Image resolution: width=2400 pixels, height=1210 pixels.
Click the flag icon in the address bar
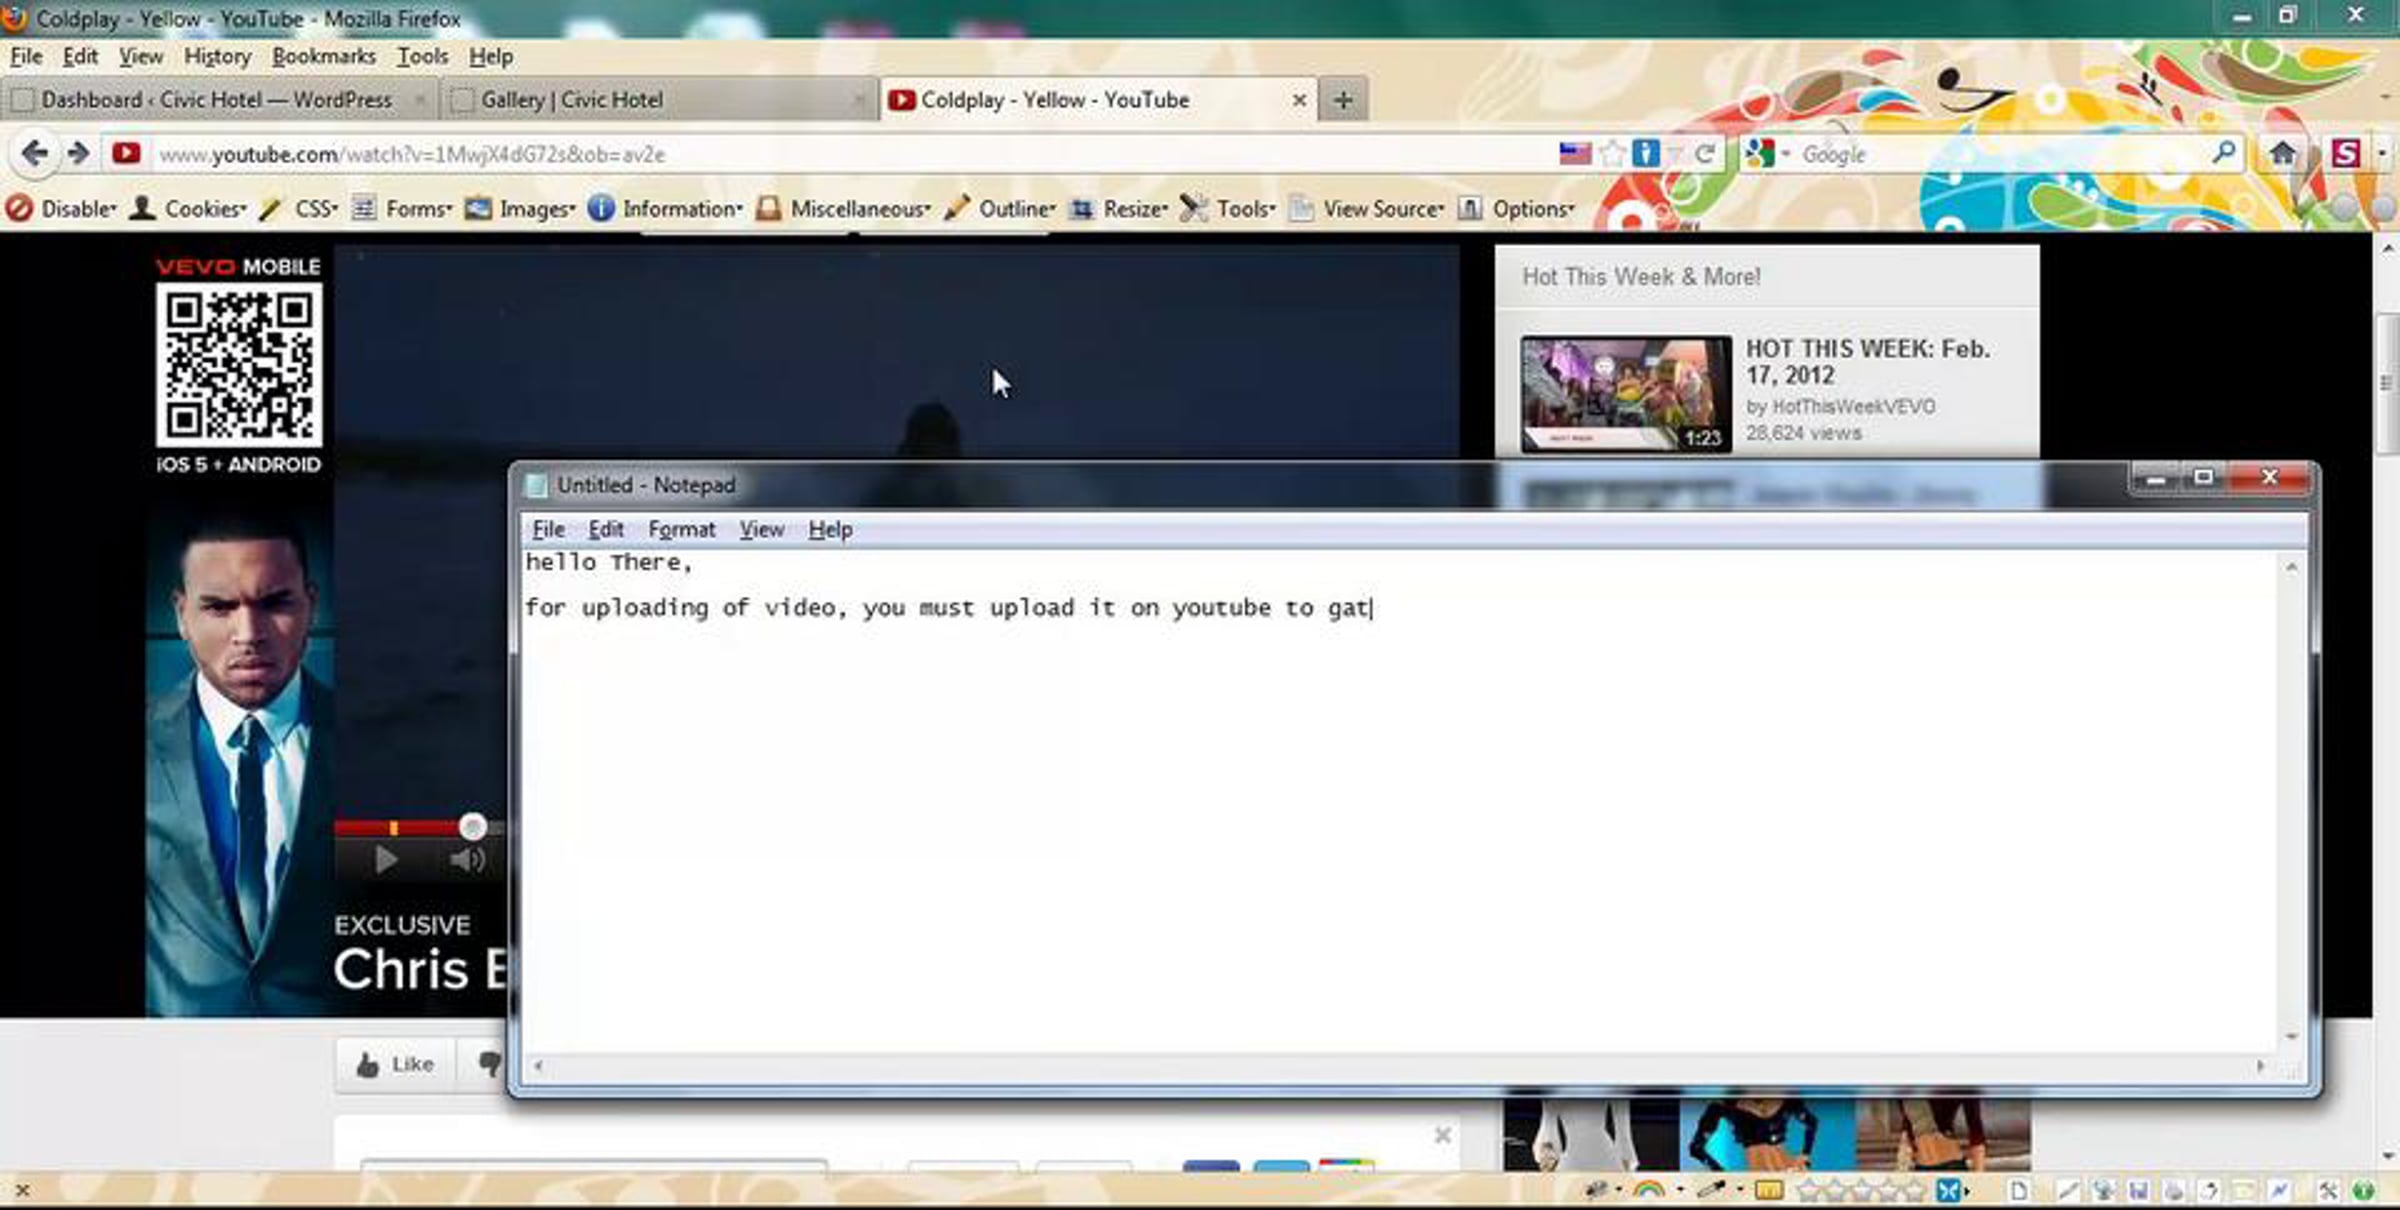coord(1575,153)
